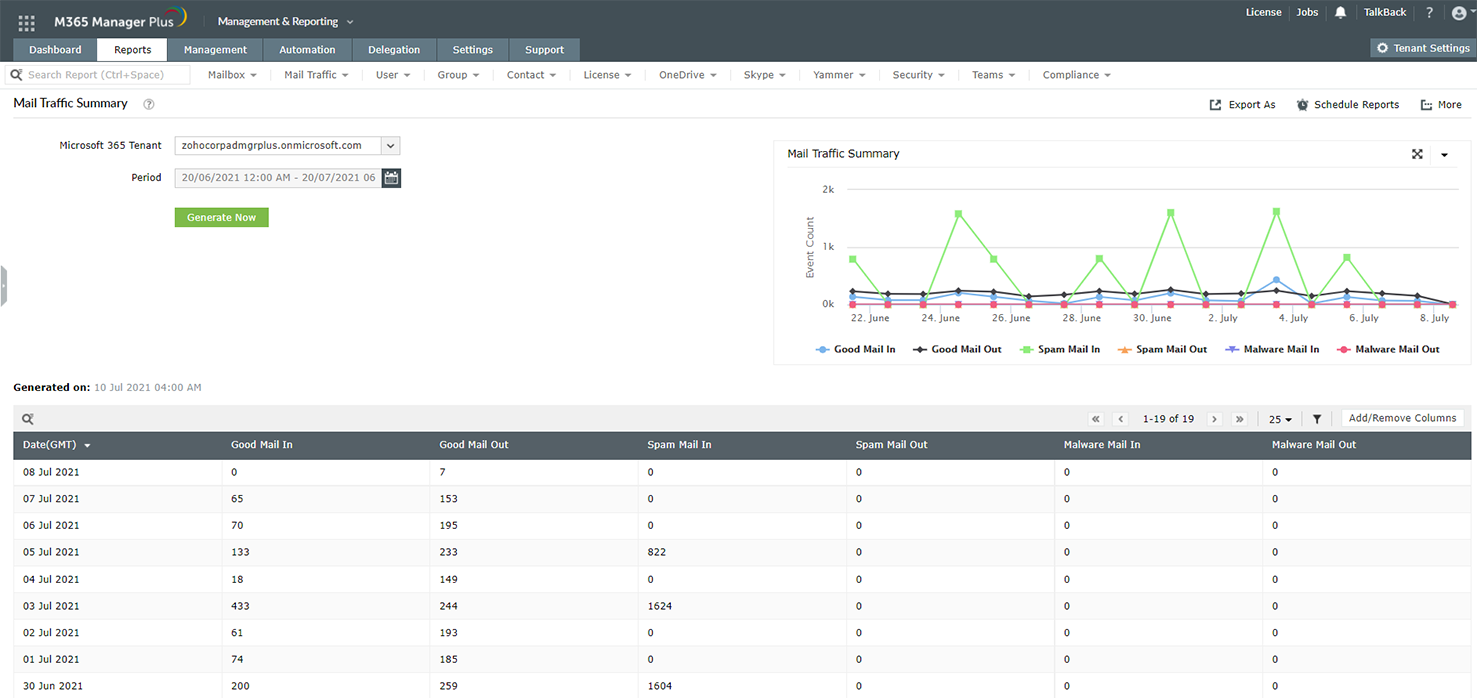Open the chart options dropdown arrow
This screenshot has height=698, width=1477.
[x=1444, y=156]
